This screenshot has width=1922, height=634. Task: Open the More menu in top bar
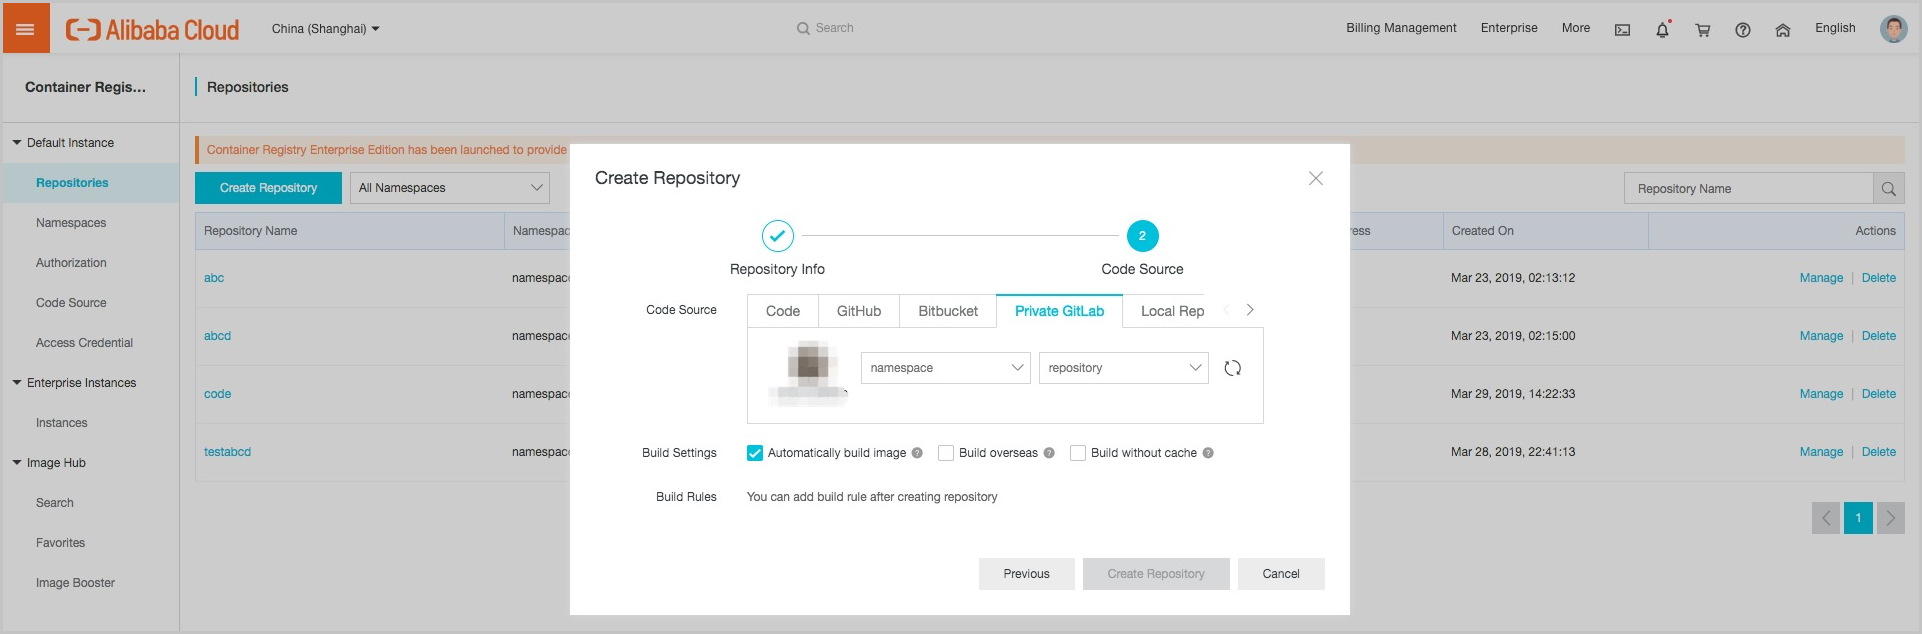click(x=1576, y=28)
